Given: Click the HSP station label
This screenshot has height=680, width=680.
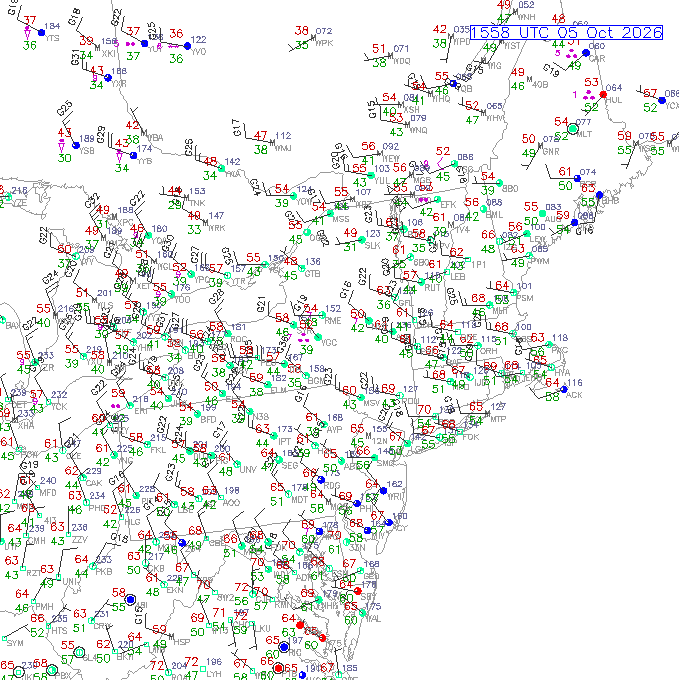Looking at the screenshot, I should coord(181,642).
